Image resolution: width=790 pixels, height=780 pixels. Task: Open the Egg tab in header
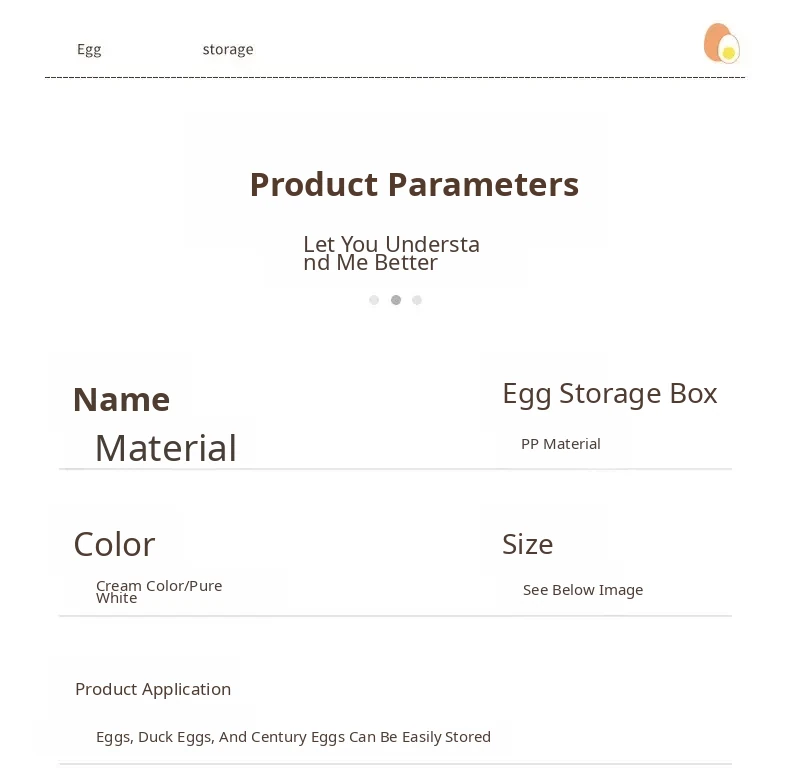point(89,49)
